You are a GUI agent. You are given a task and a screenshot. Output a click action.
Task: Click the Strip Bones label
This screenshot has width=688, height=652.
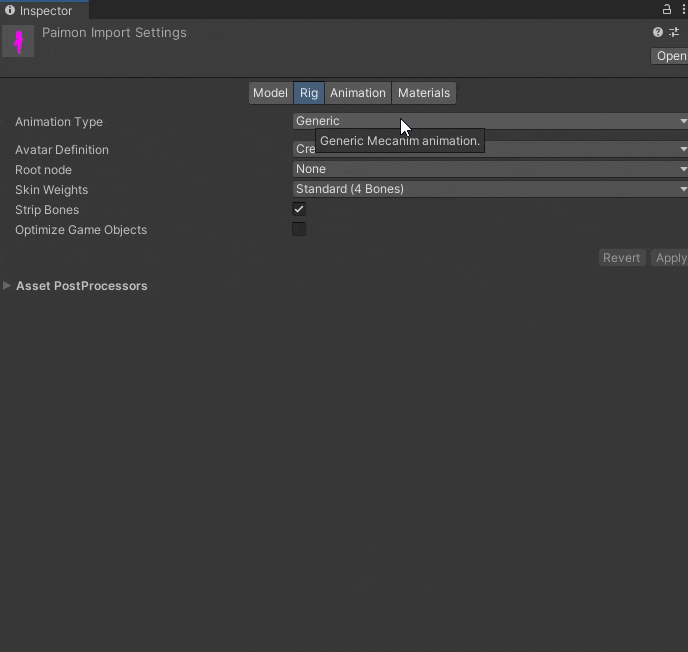[47, 210]
